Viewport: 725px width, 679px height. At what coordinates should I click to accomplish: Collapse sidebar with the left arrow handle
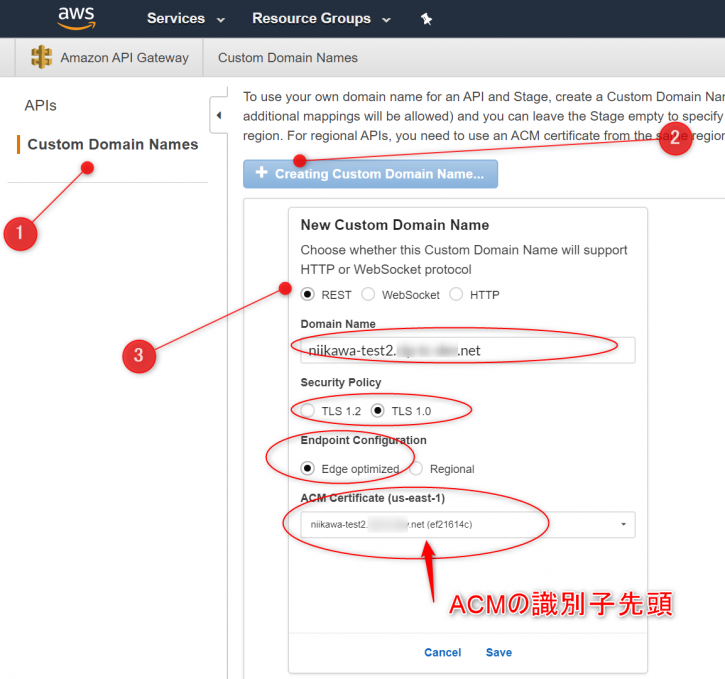tap(219, 115)
